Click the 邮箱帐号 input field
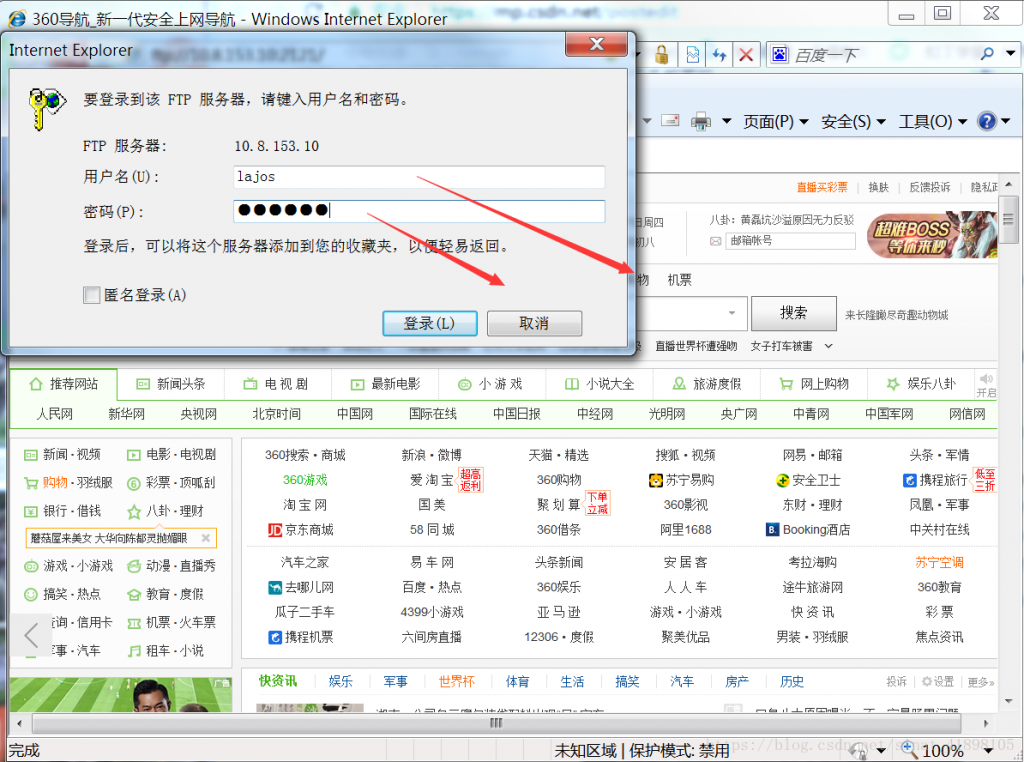Screen dimensions: 1024x762 click(790, 241)
